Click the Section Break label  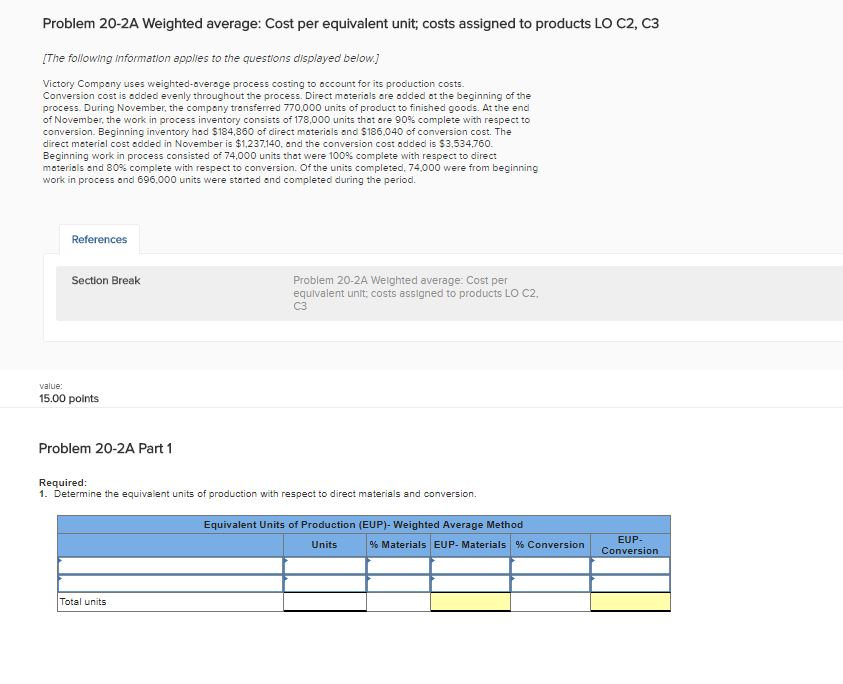coord(105,280)
